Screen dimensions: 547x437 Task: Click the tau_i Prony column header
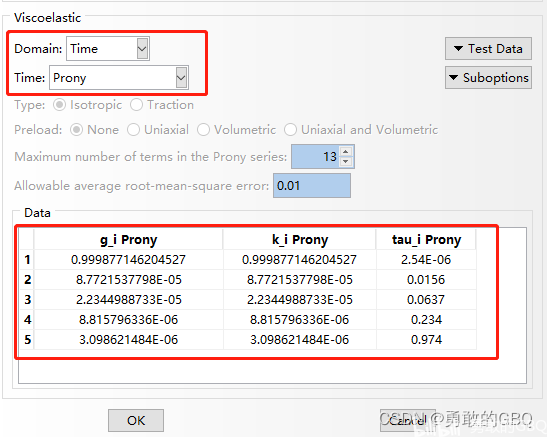[426, 240]
